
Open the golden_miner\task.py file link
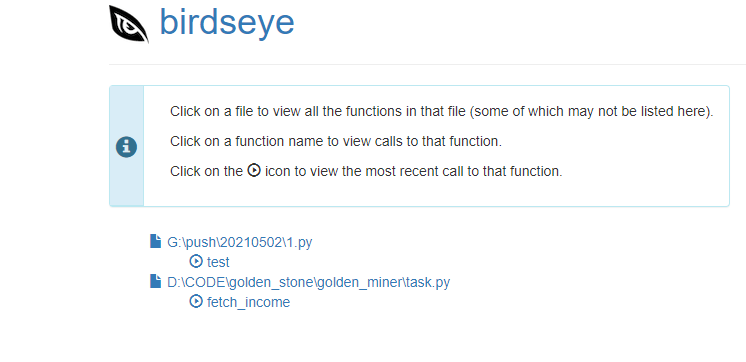[x=308, y=282]
